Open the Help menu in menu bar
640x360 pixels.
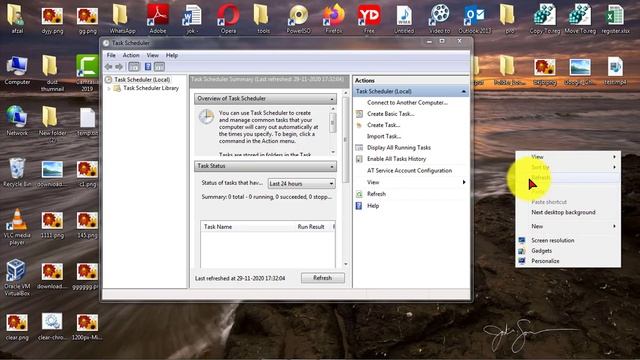[171, 55]
